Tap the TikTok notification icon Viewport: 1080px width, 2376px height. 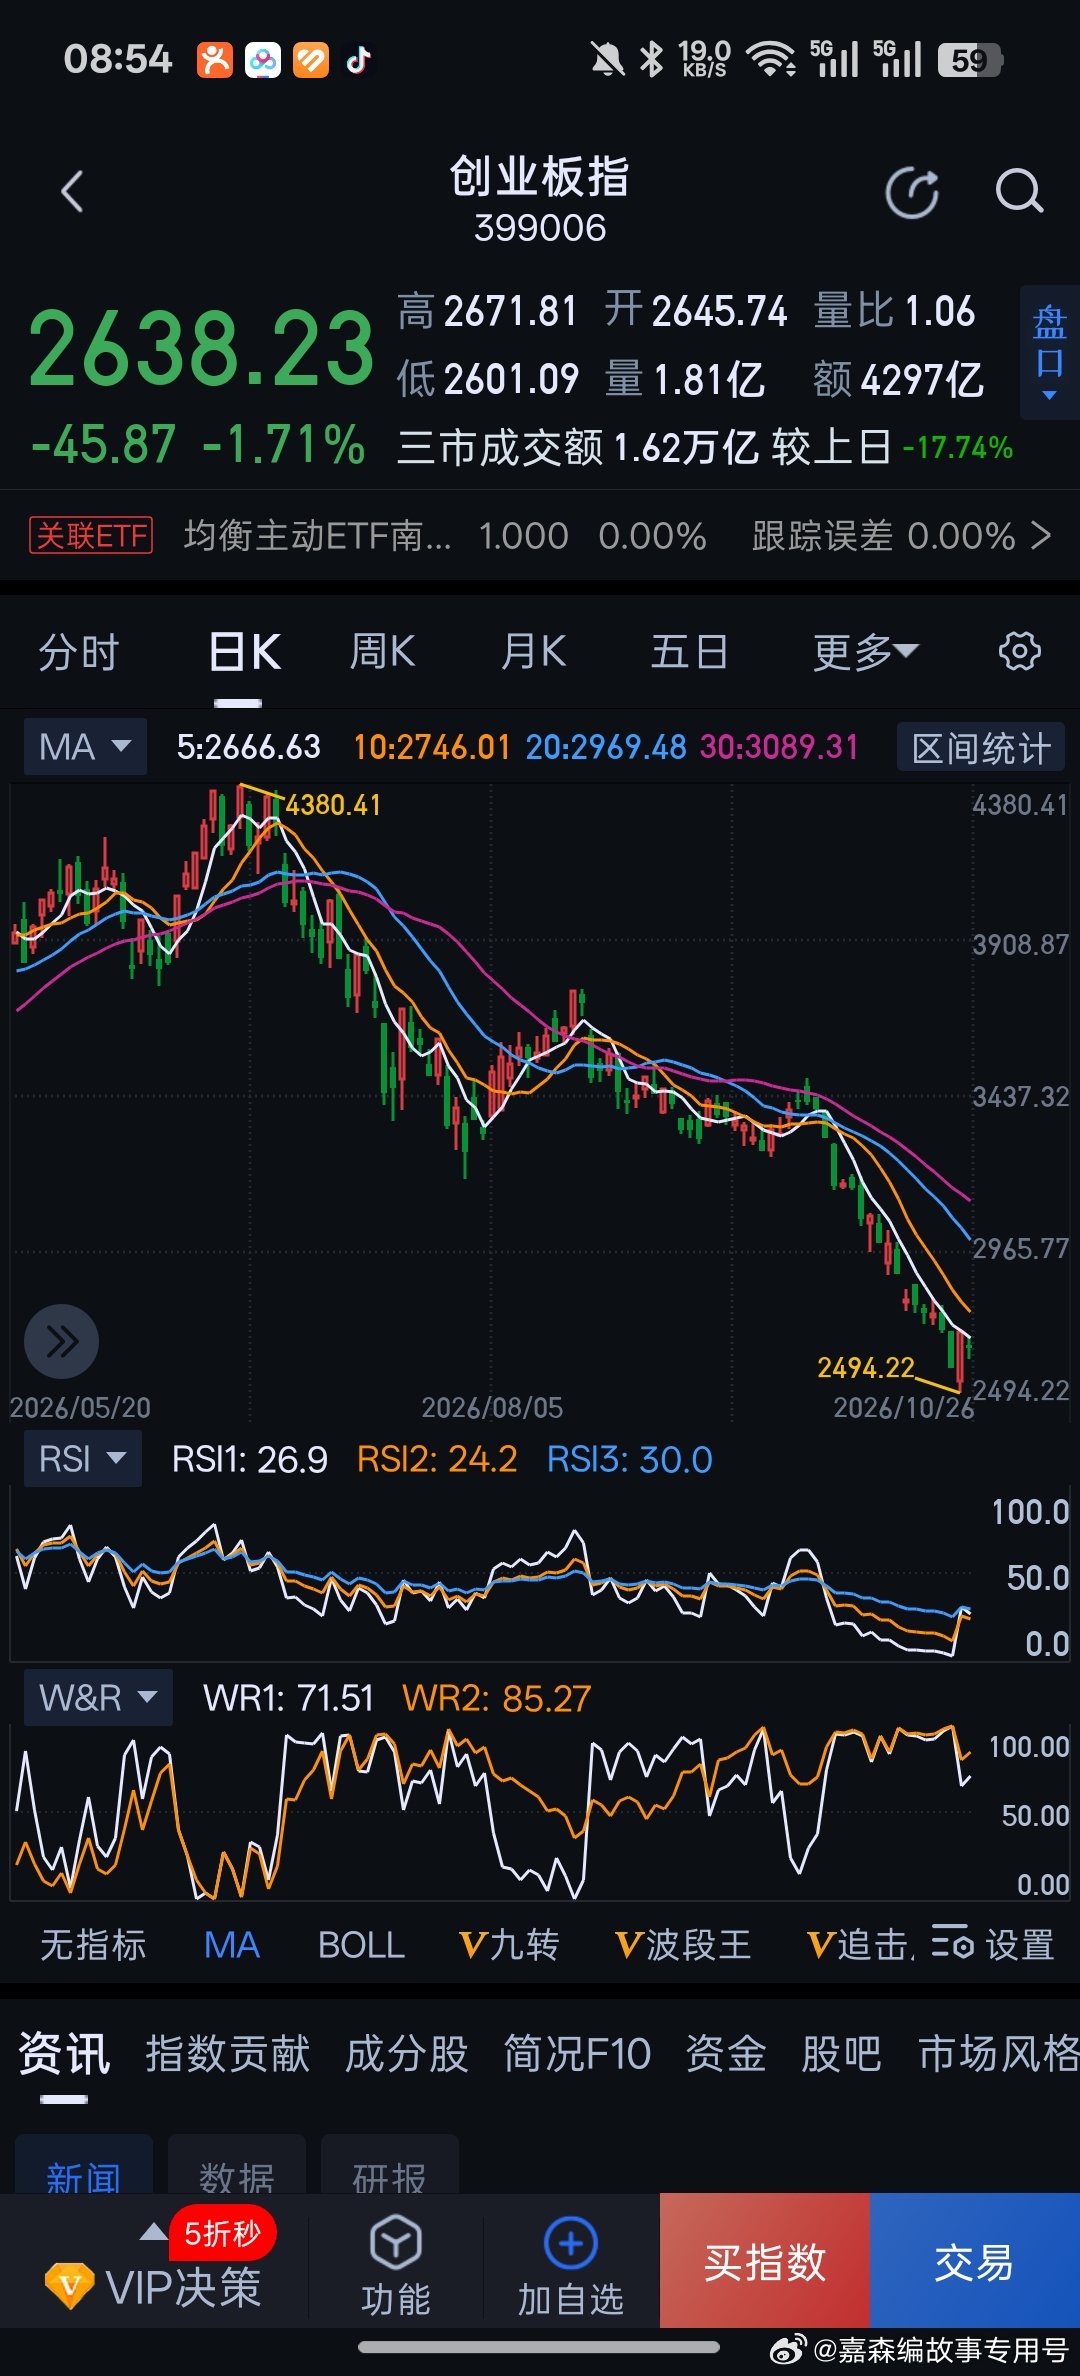pos(358,60)
